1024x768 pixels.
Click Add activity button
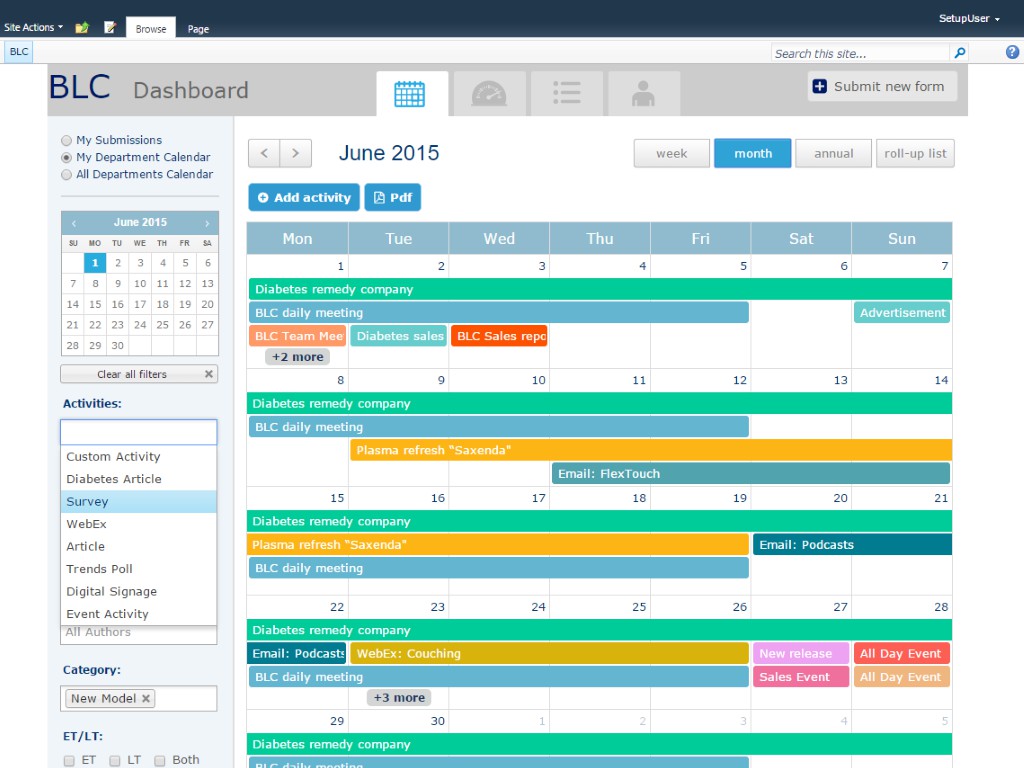(x=304, y=197)
